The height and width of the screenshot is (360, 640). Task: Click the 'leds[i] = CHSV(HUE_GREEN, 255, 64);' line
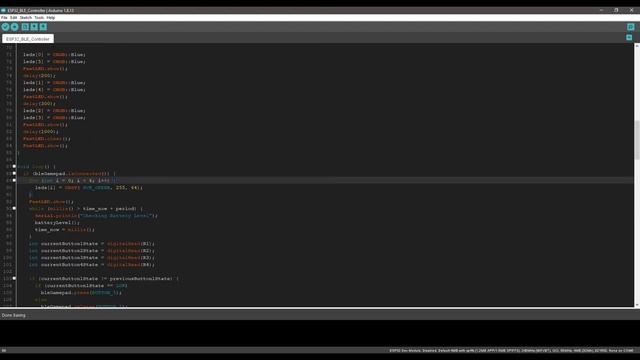click(89, 188)
